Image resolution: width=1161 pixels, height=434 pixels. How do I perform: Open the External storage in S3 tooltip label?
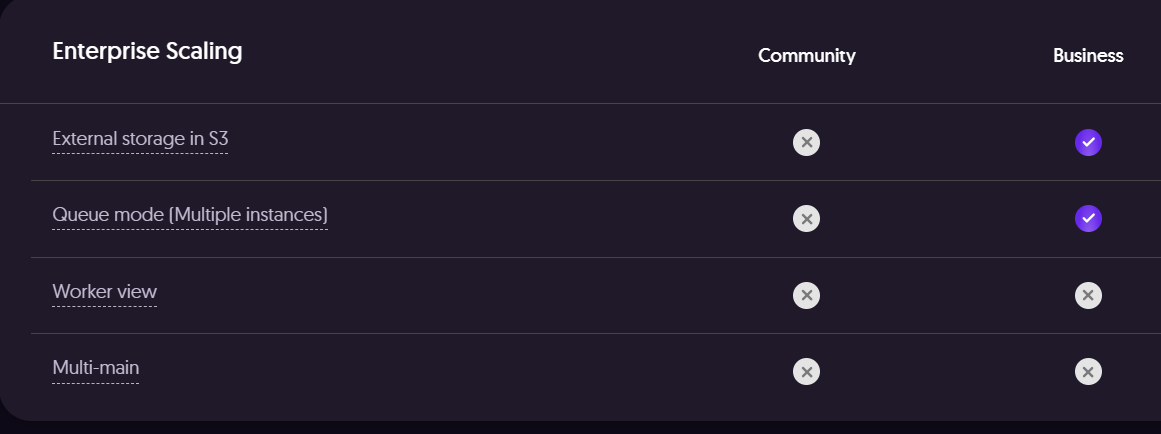pos(140,139)
